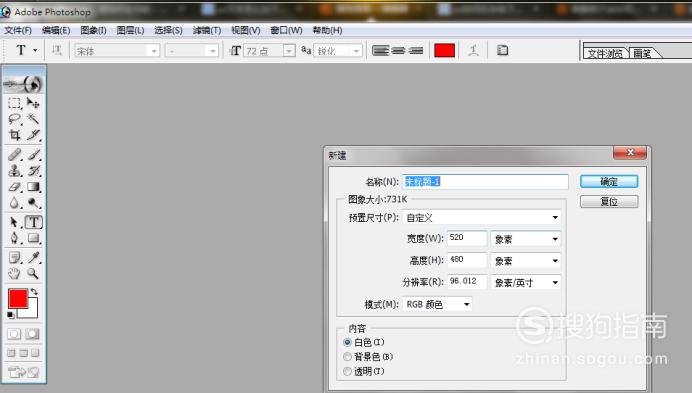692x393 pixels.
Task: Switch to the 文件浏览 tab
Action: click(x=605, y=53)
